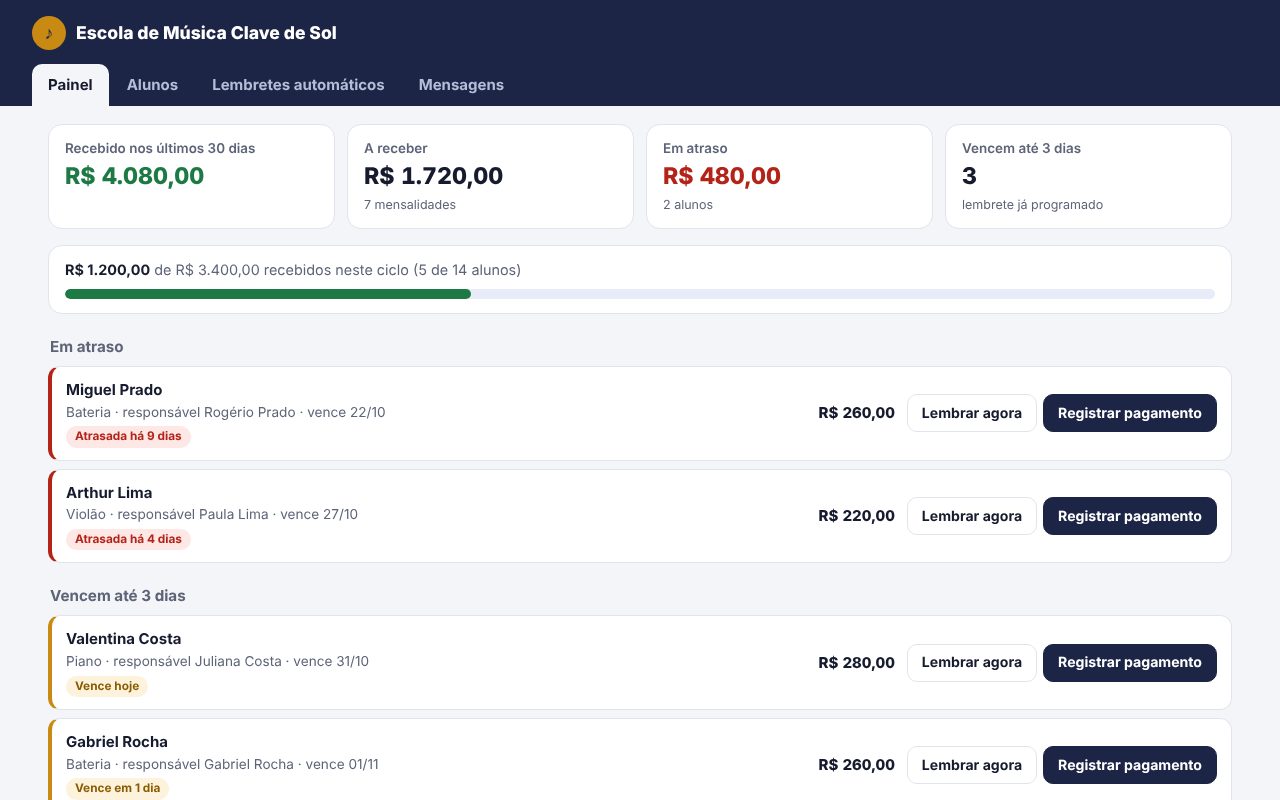
Task: Remind Valentina Costa now
Action: tap(972, 662)
